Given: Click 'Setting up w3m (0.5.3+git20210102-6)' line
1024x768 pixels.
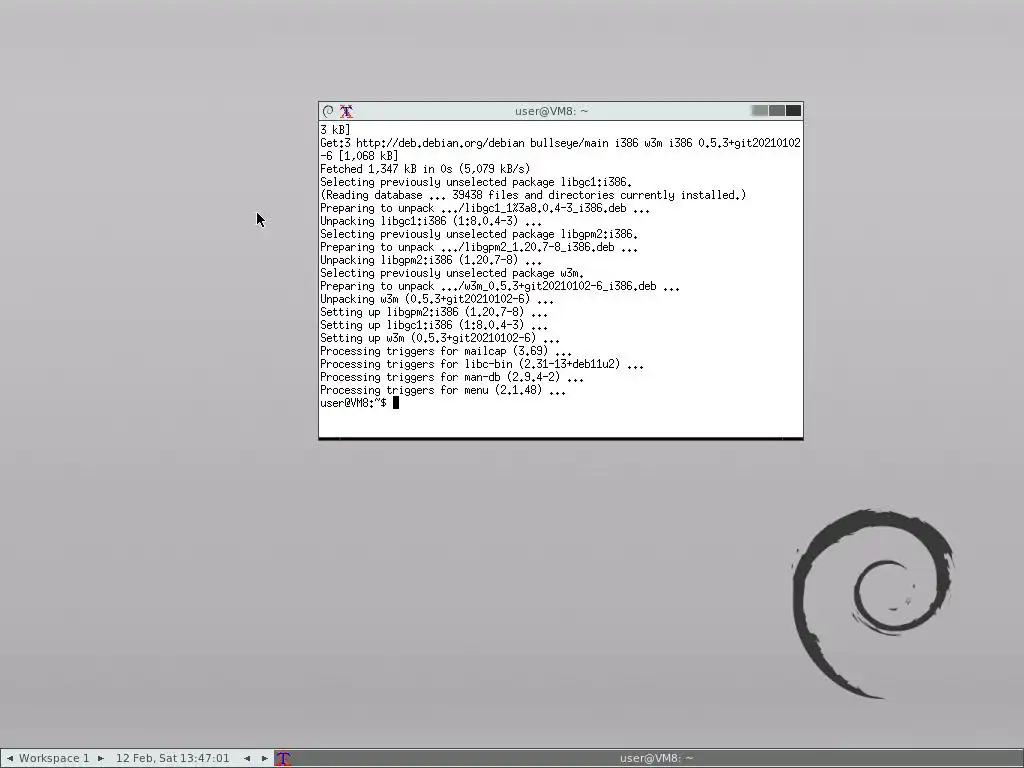Looking at the screenshot, I should [440, 339].
